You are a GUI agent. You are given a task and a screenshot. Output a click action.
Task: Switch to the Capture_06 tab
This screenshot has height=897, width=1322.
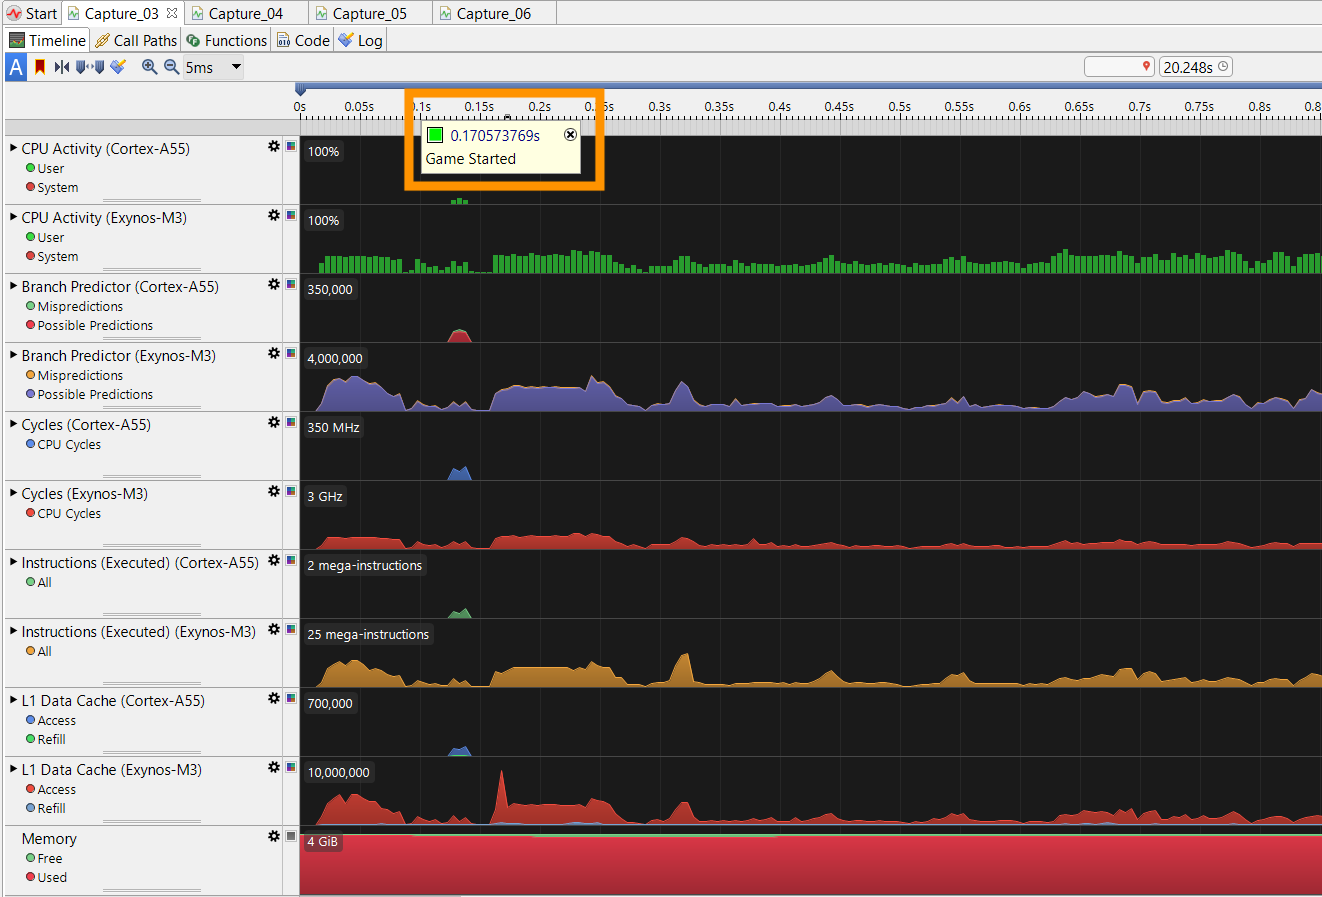click(x=494, y=13)
